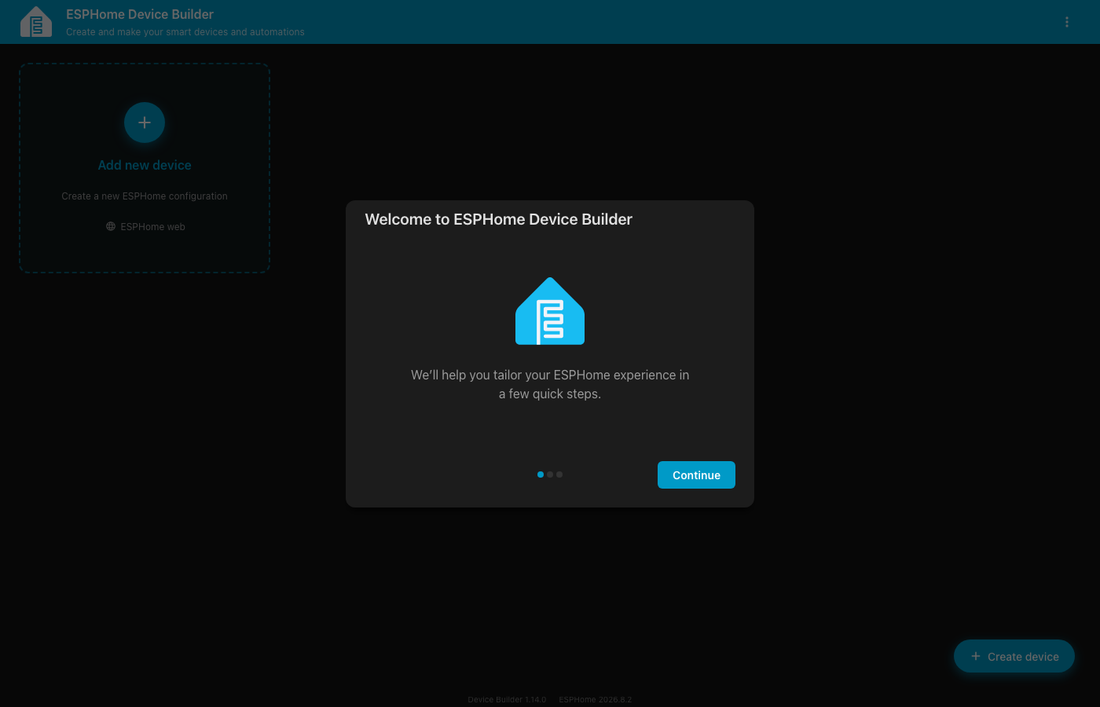1100x707 pixels.
Task: Click the Create device floating button
Action: click(x=1014, y=656)
